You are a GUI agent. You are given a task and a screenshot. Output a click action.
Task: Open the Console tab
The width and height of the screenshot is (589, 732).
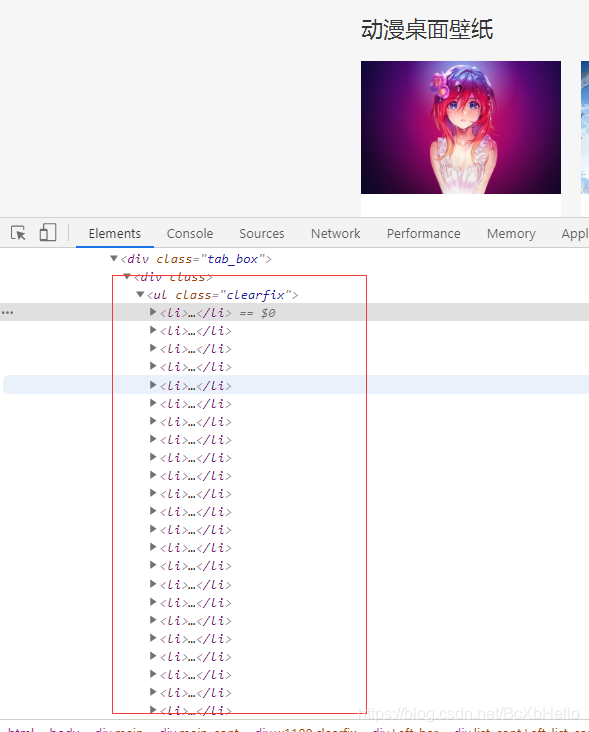[x=189, y=233]
